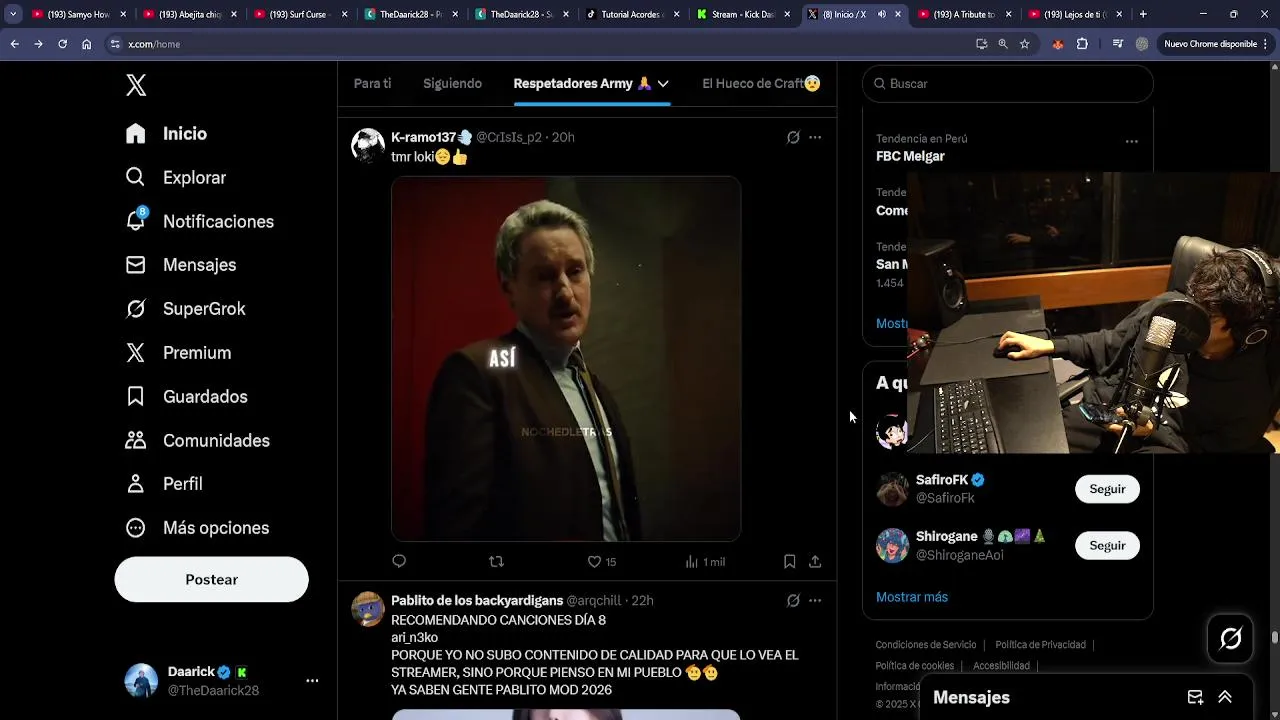Open Accesibilidad footer link
The width and height of the screenshot is (1280, 720).
tap(1001, 666)
